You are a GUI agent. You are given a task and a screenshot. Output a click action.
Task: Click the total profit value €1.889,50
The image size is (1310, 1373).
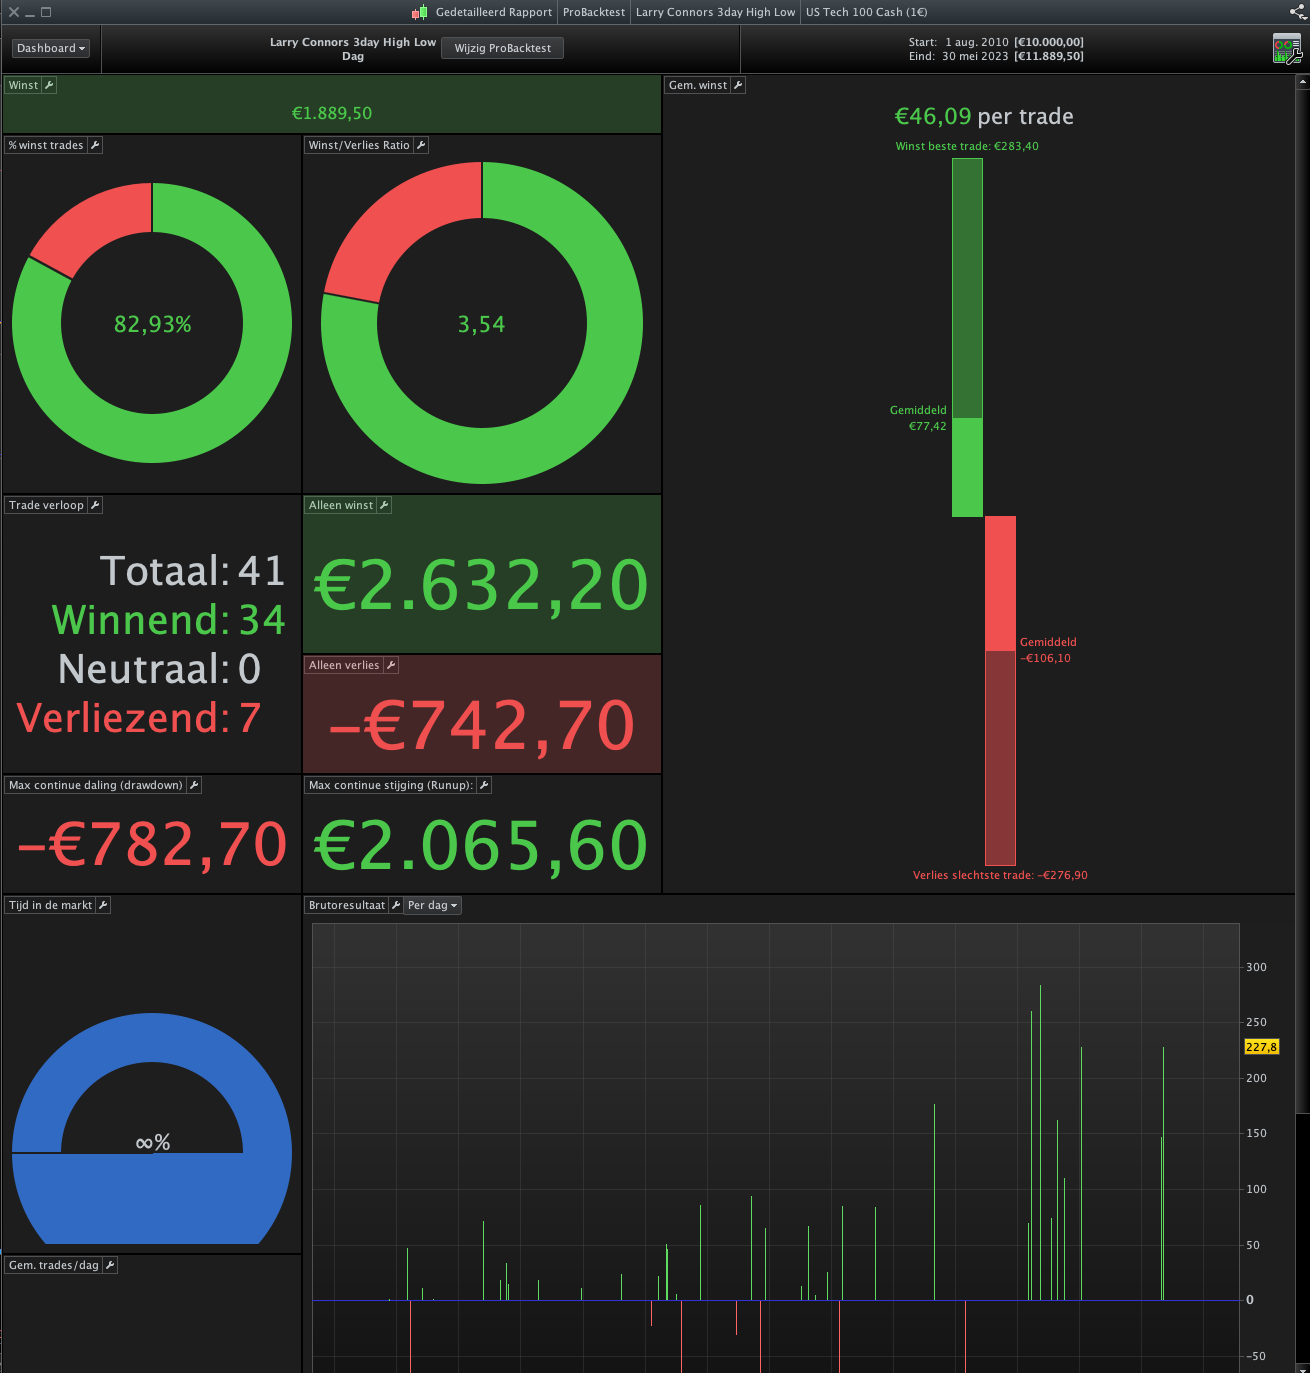(332, 113)
